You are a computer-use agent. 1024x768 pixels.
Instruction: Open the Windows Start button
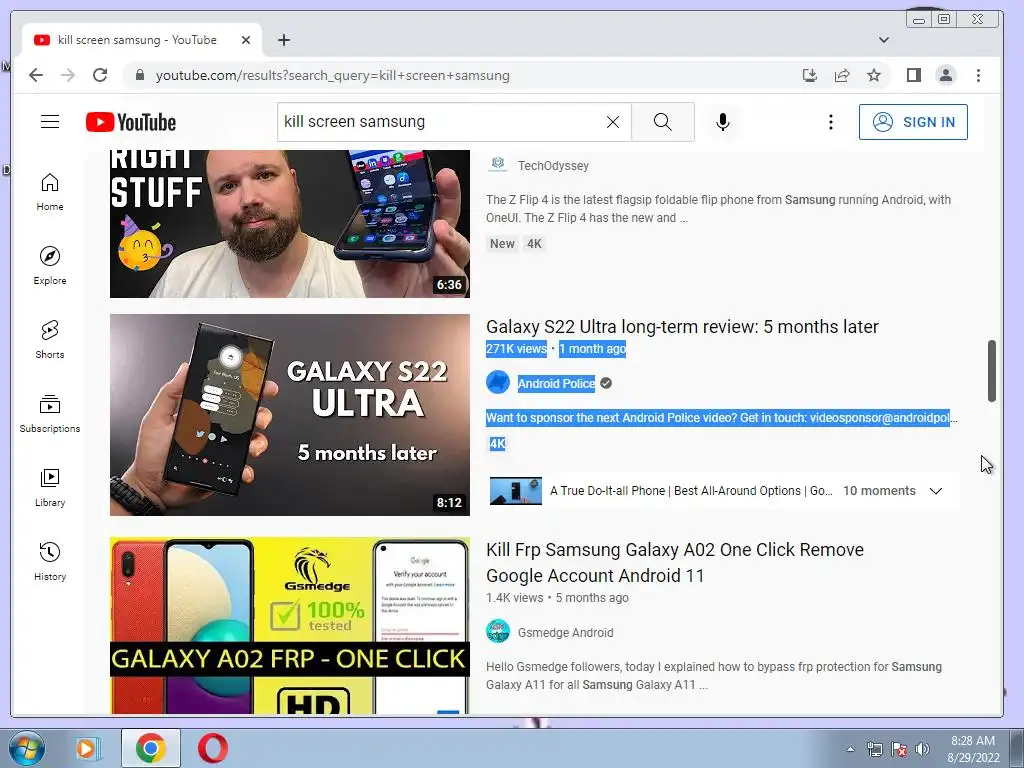27,748
